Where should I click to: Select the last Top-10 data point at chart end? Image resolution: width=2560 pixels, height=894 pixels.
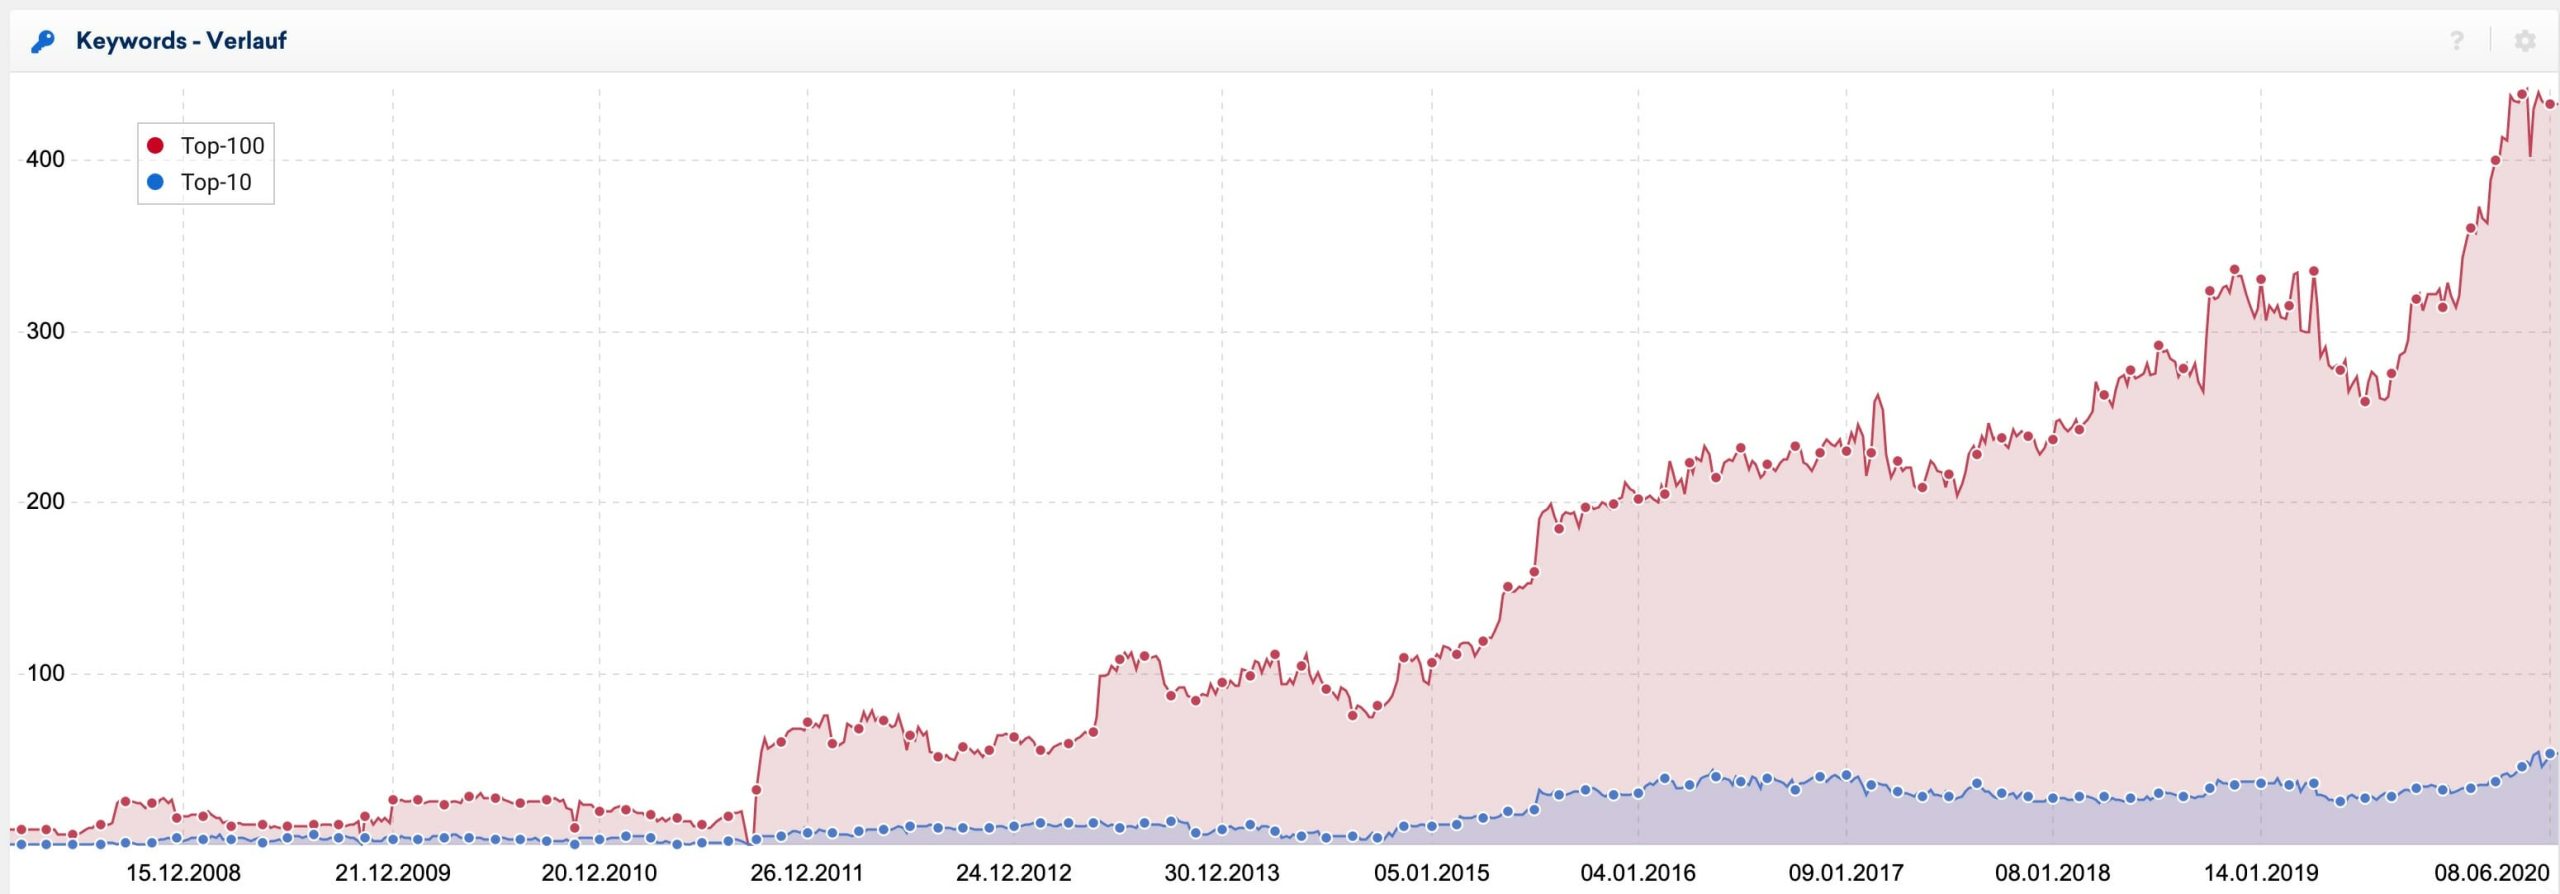click(2550, 754)
